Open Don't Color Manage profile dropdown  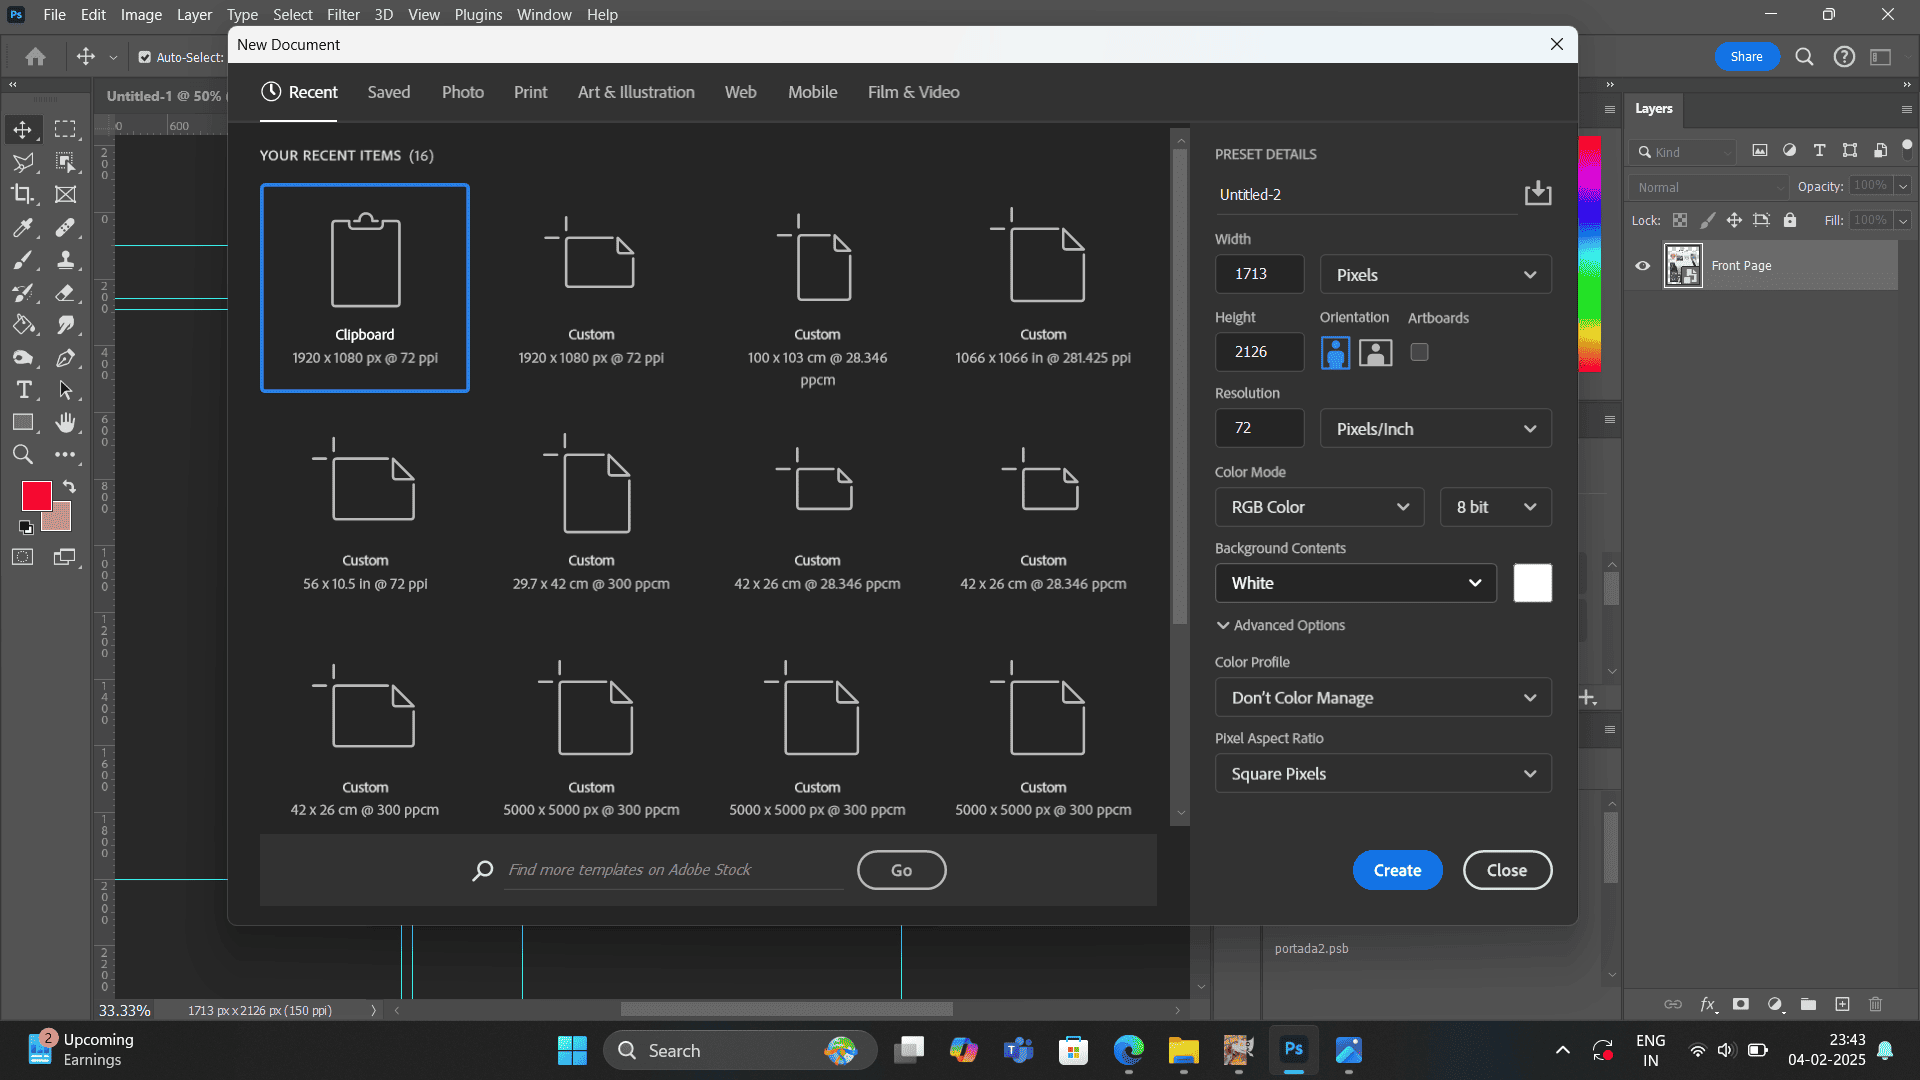1383,697
